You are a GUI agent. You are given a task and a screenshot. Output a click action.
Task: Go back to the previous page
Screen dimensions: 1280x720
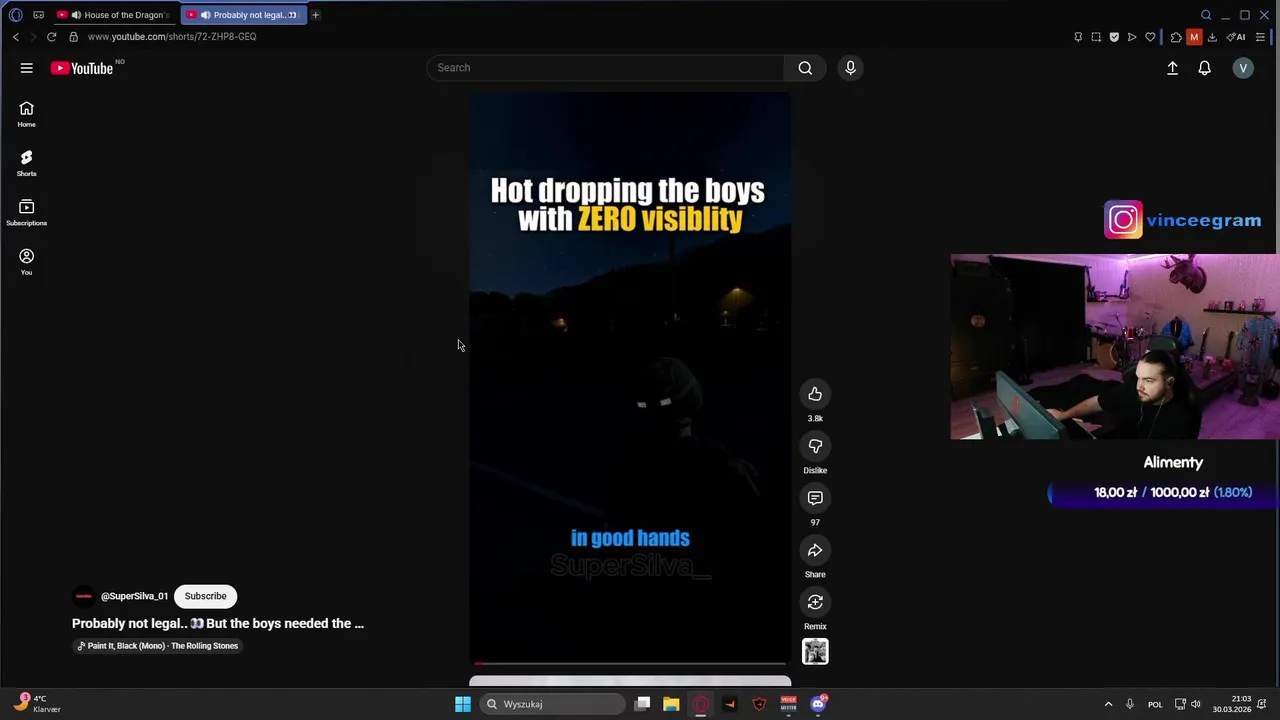(x=15, y=37)
